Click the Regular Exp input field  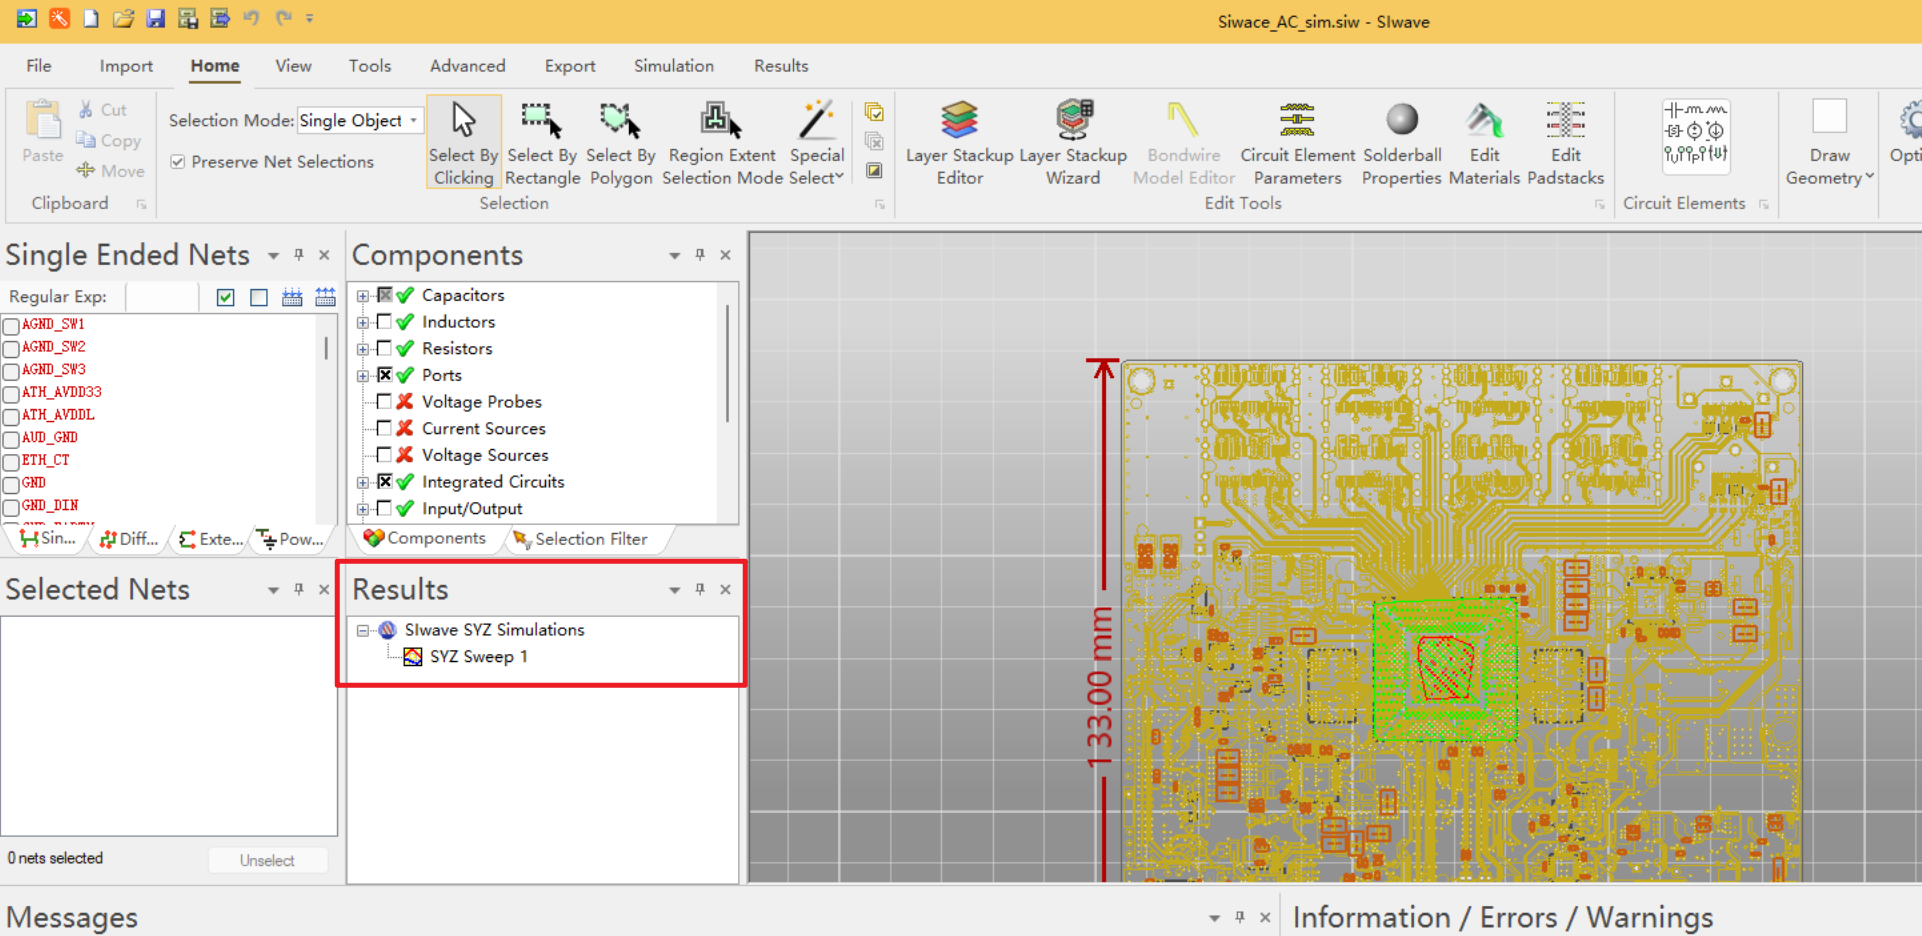point(162,297)
